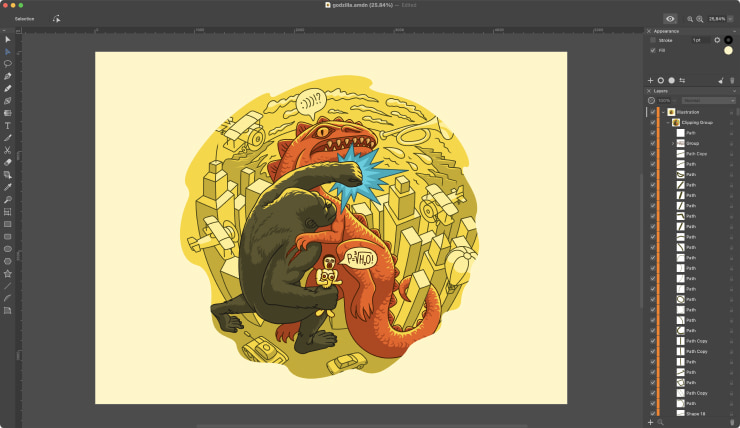
Task: Add a new layer with the plus button
Action: pyautogui.click(x=650, y=422)
